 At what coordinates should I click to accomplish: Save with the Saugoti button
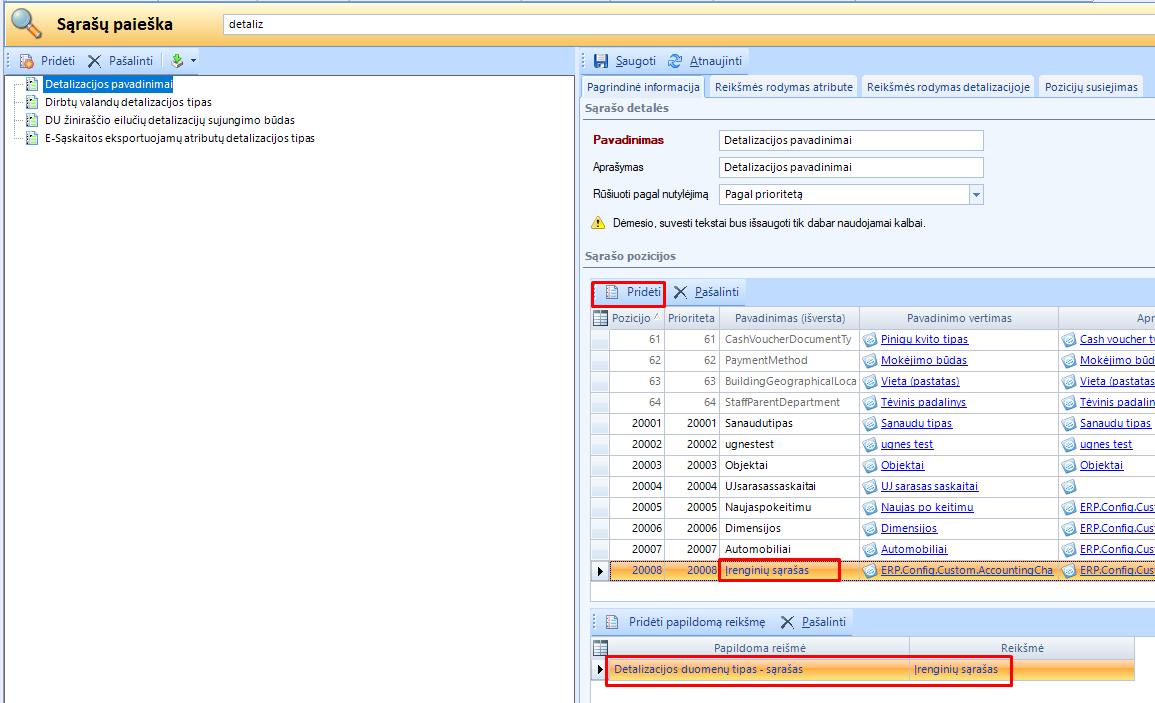pyautogui.click(x=625, y=60)
